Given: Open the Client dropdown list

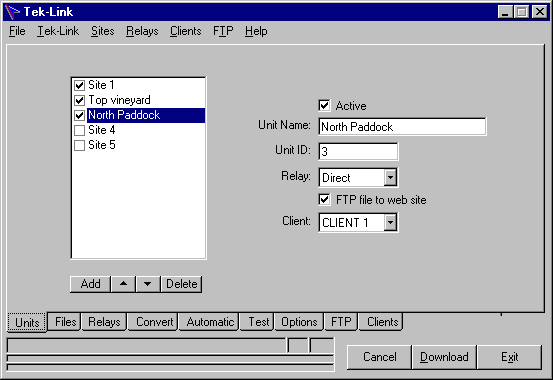Looking at the screenshot, I should [x=390, y=223].
